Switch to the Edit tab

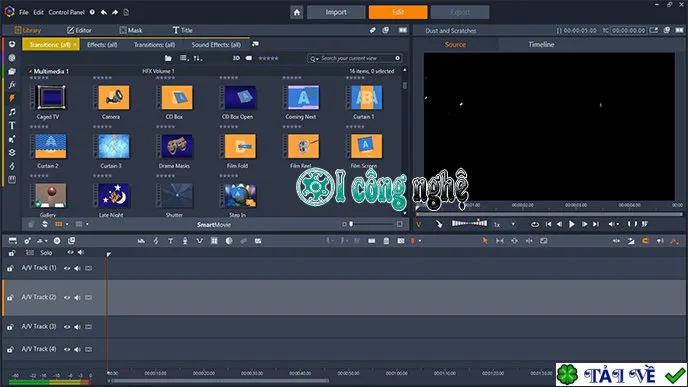tap(398, 12)
